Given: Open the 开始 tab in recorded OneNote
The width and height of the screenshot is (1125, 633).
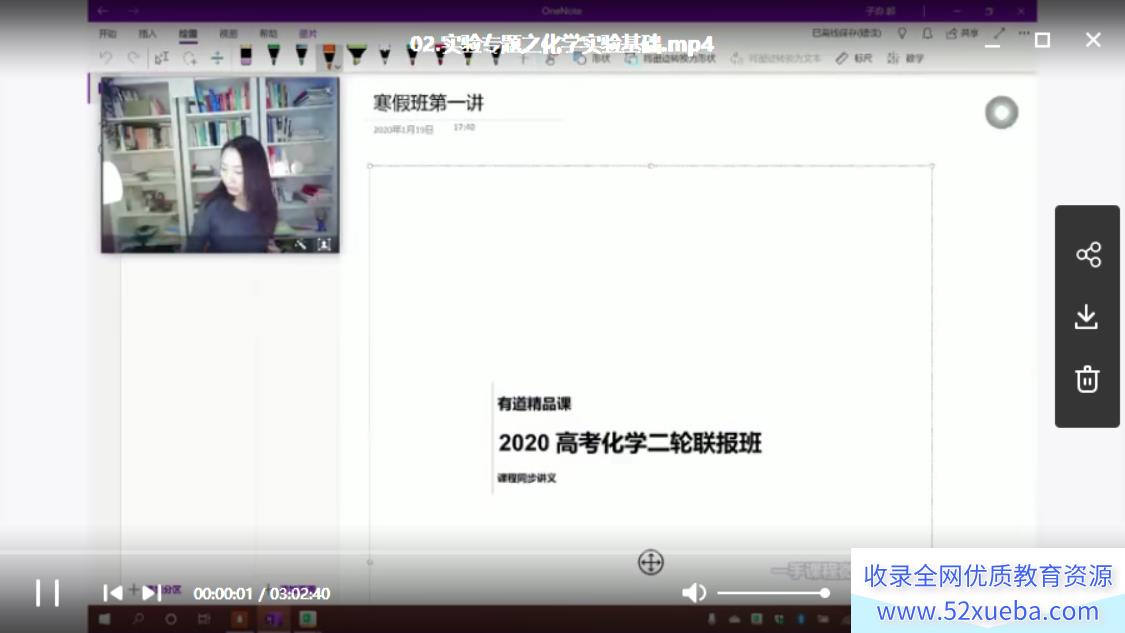Looking at the screenshot, I should (x=108, y=34).
